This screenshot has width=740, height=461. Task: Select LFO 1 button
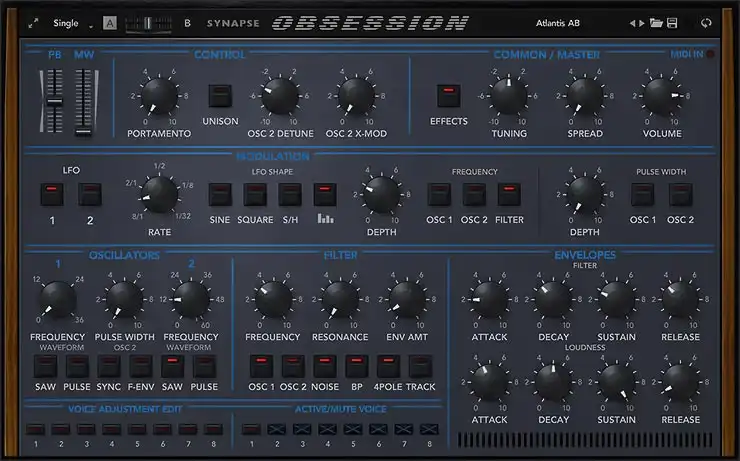coord(52,194)
